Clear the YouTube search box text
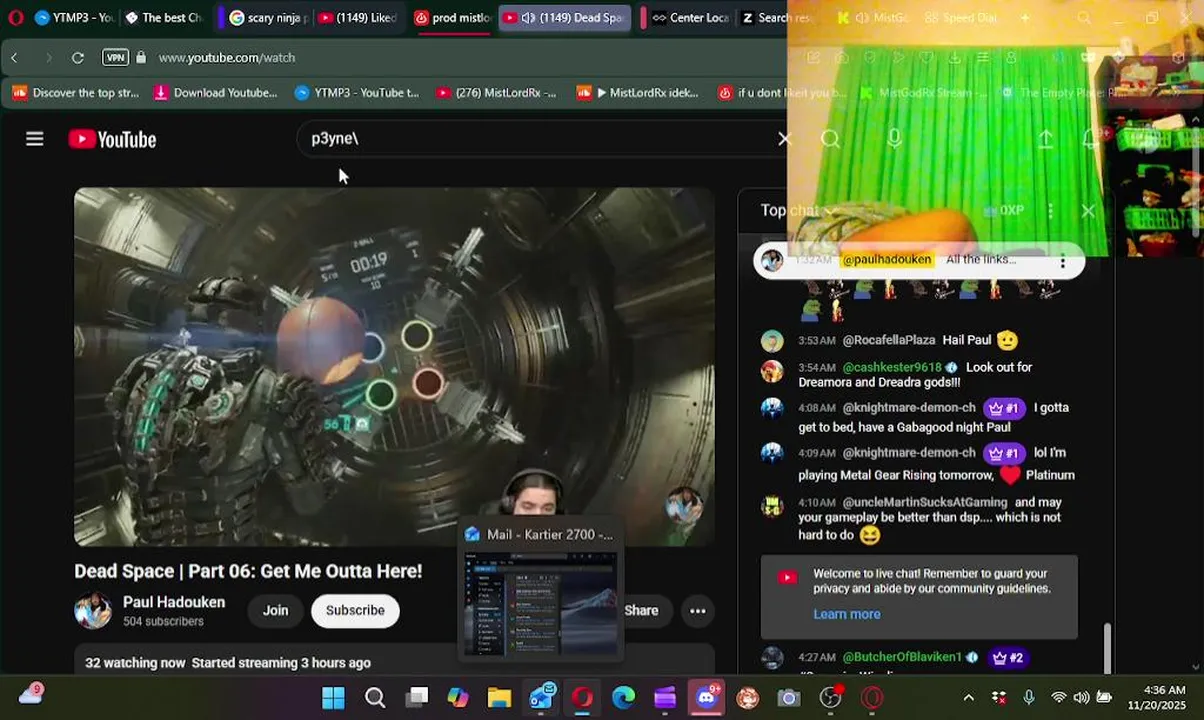 click(784, 139)
